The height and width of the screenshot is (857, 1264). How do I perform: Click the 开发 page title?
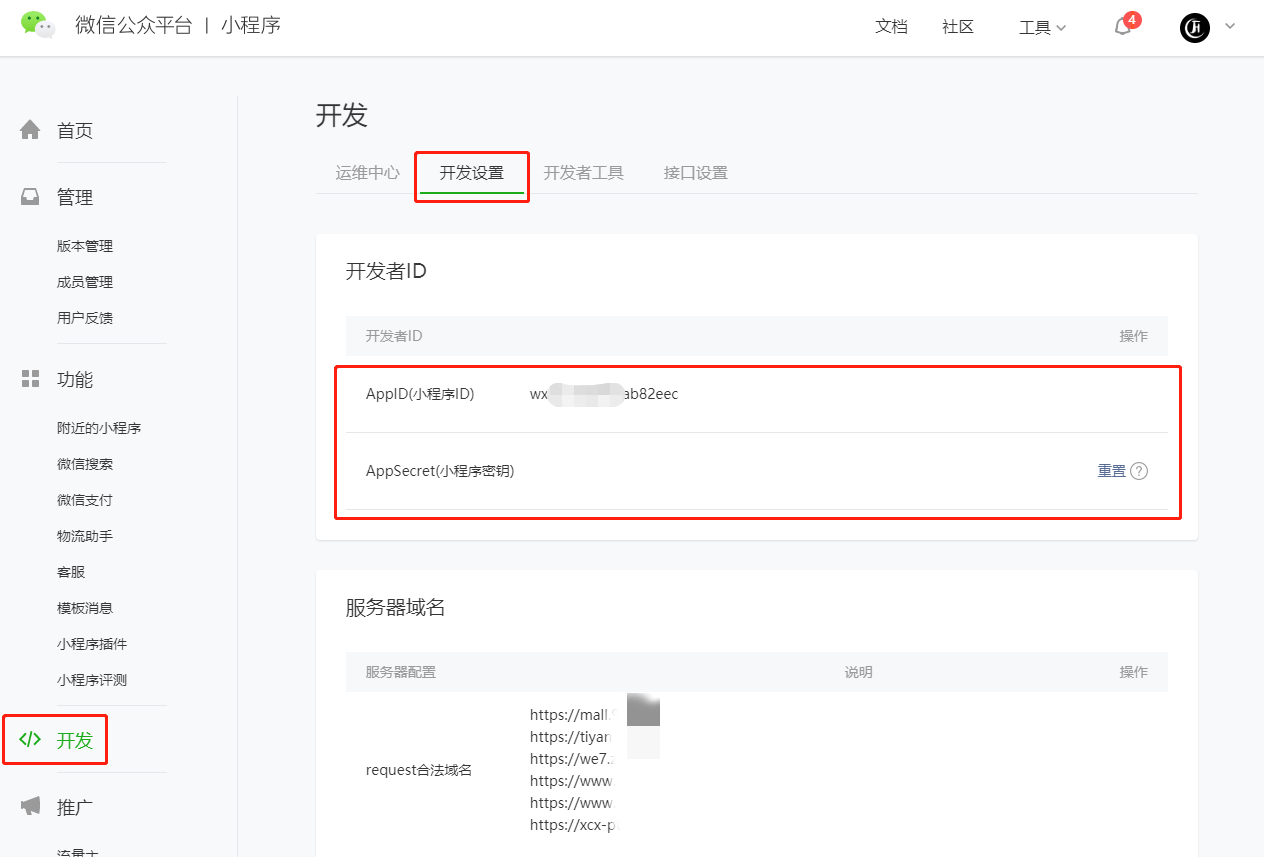(x=342, y=115)
